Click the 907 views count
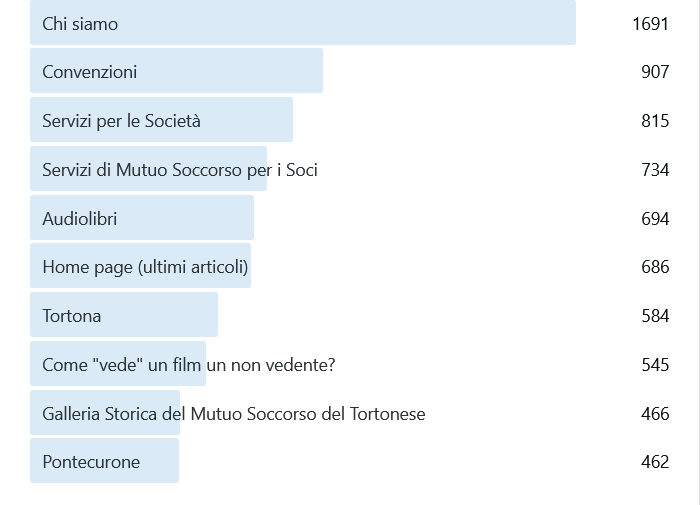The width and height of the screenshot is (700, 505). [x=655, y=72]
